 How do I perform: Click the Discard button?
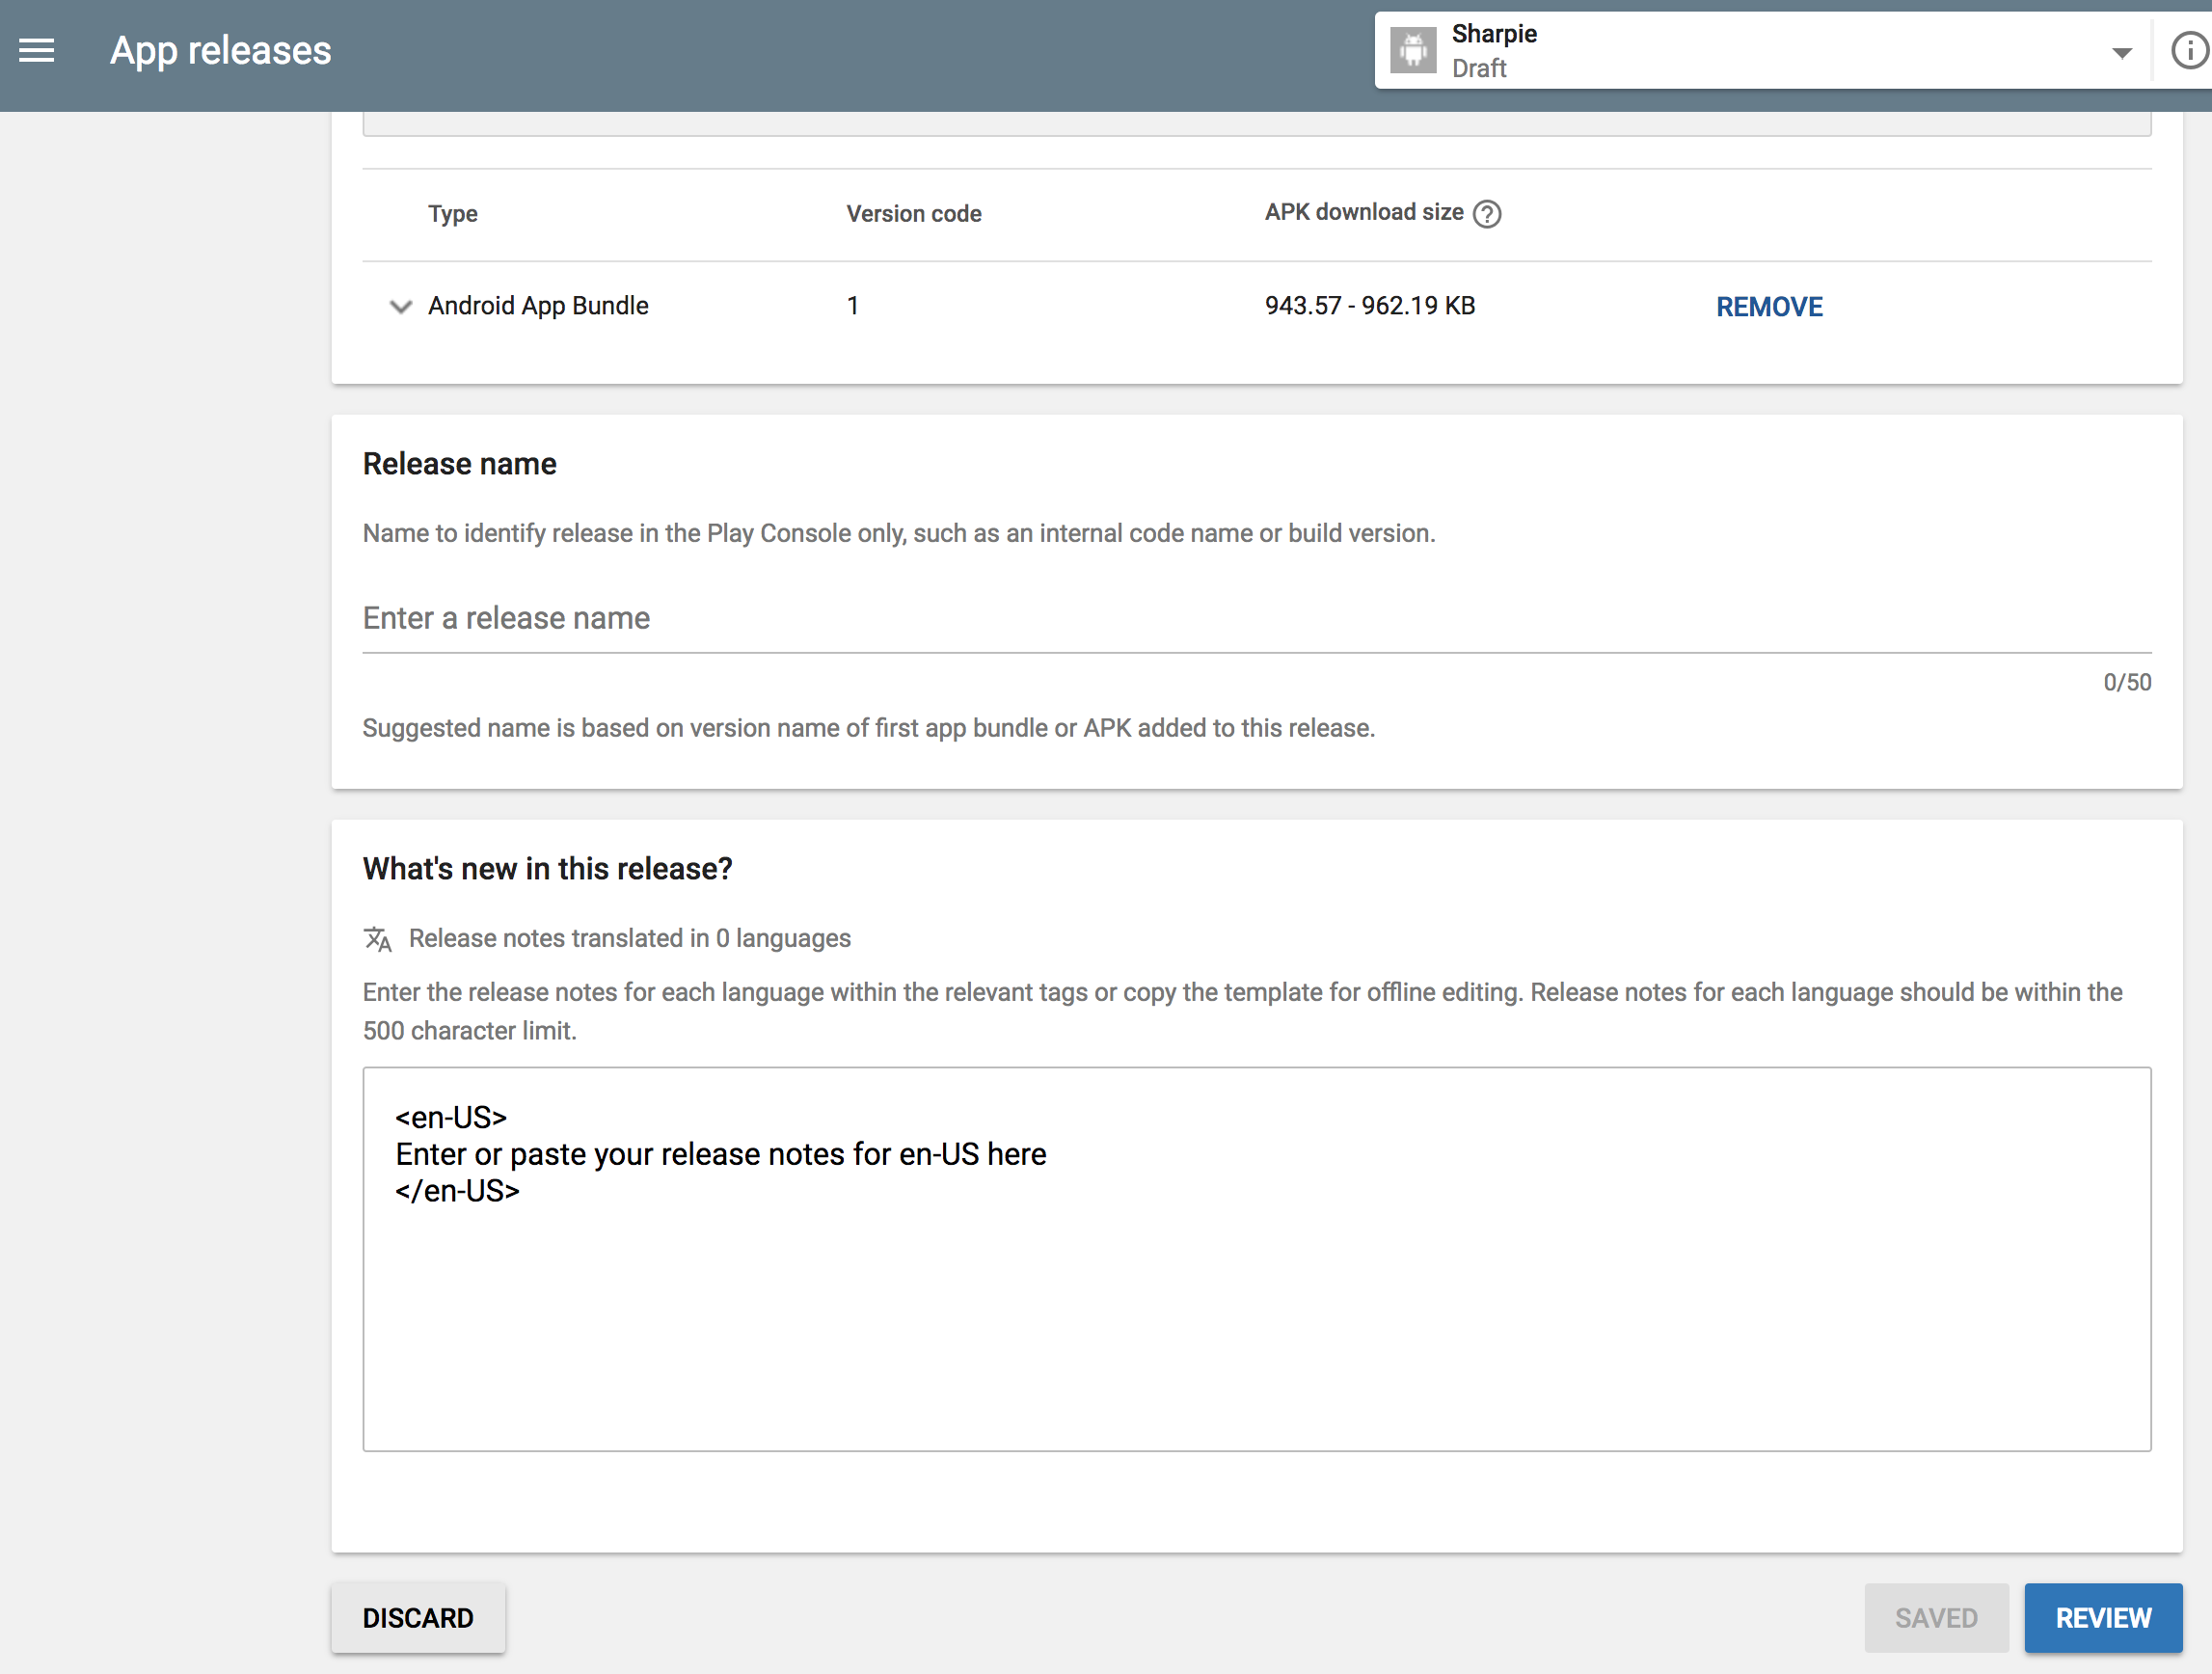coord(418,1617)
